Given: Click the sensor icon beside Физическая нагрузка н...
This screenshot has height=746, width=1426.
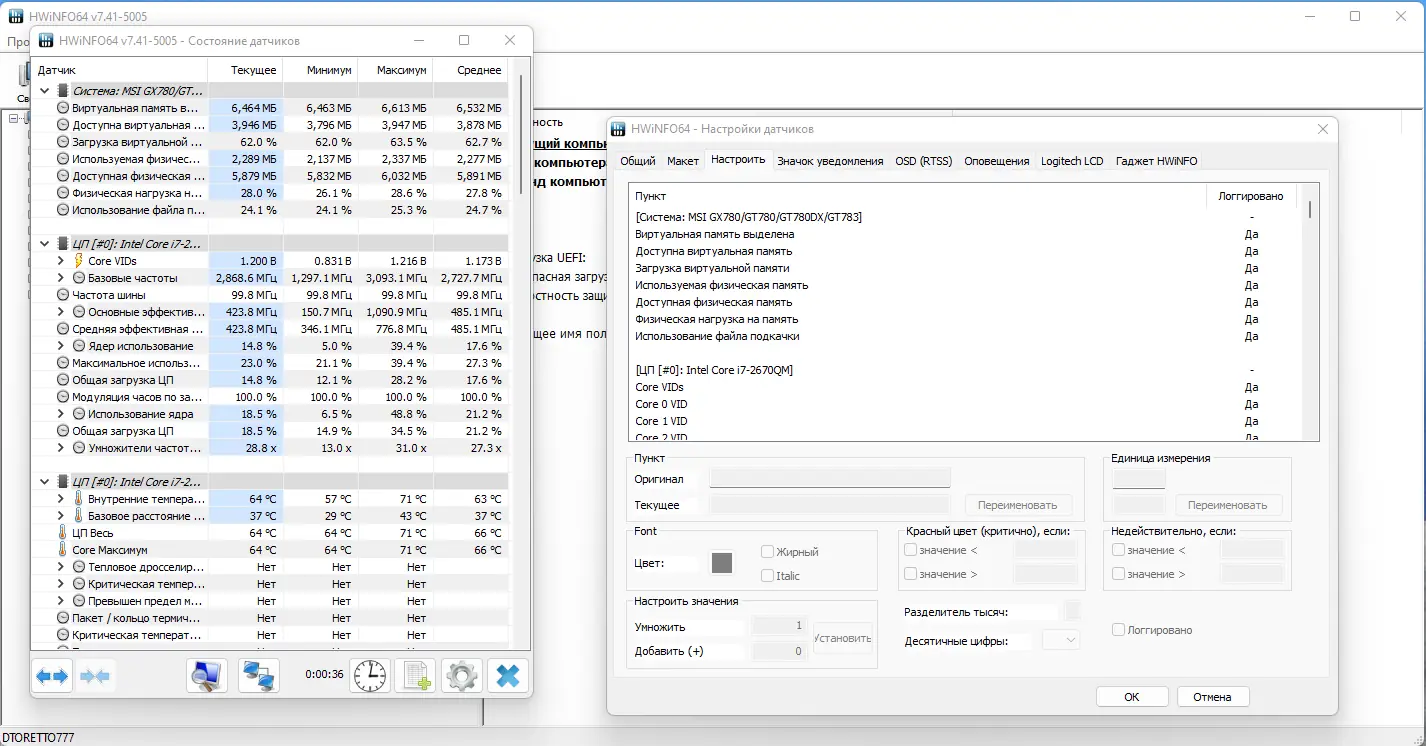Looking at the screenshot, I should click(x=63, y=193).
